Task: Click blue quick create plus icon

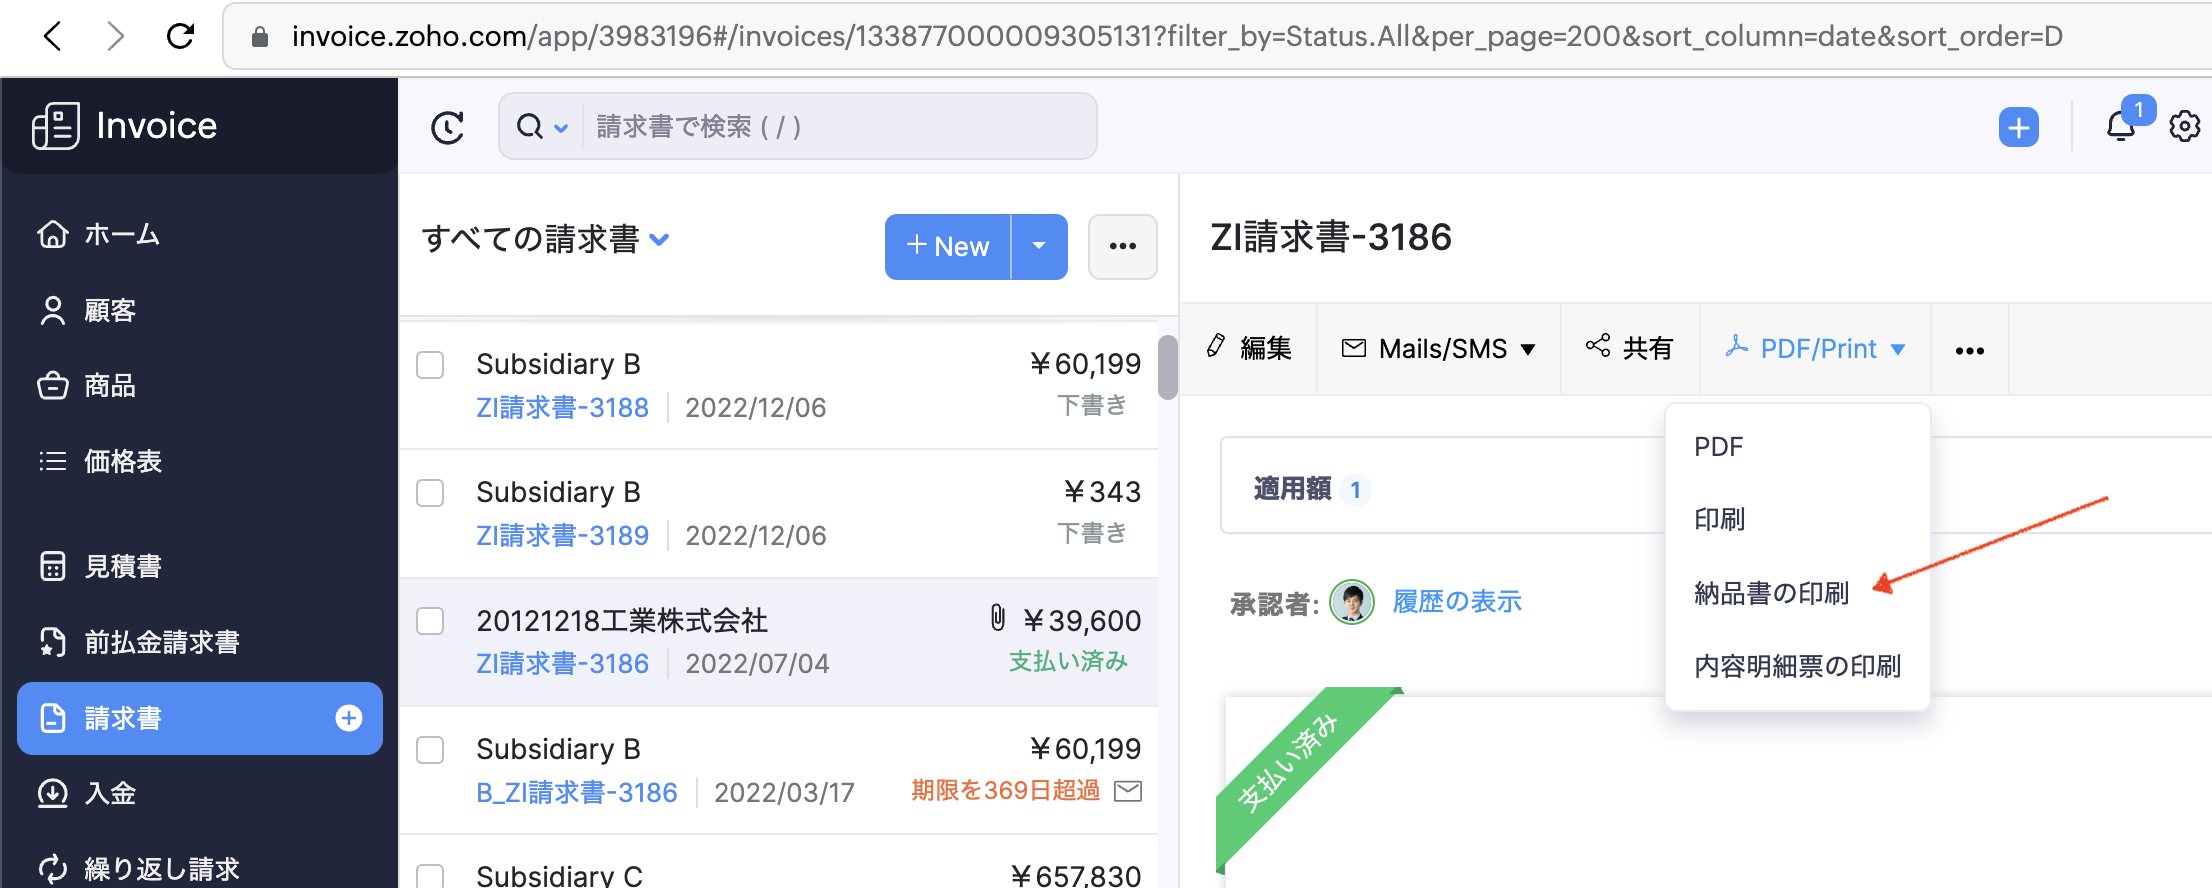Action: point(2018,127)
